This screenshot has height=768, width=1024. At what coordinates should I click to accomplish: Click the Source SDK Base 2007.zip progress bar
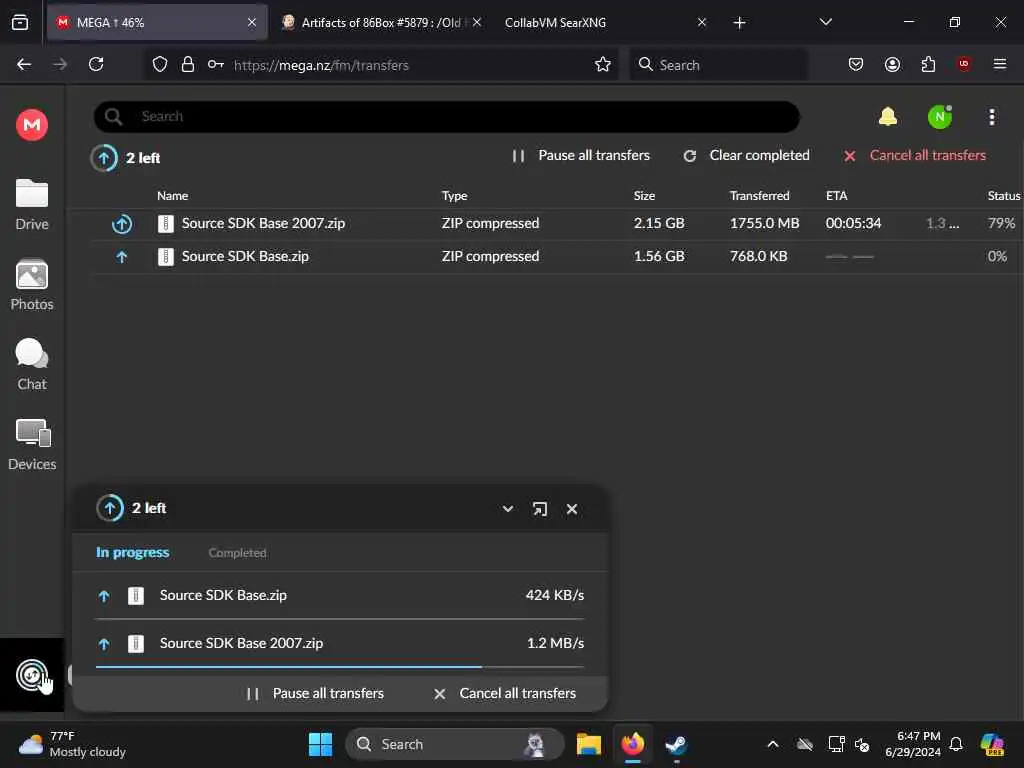(340, 667)
